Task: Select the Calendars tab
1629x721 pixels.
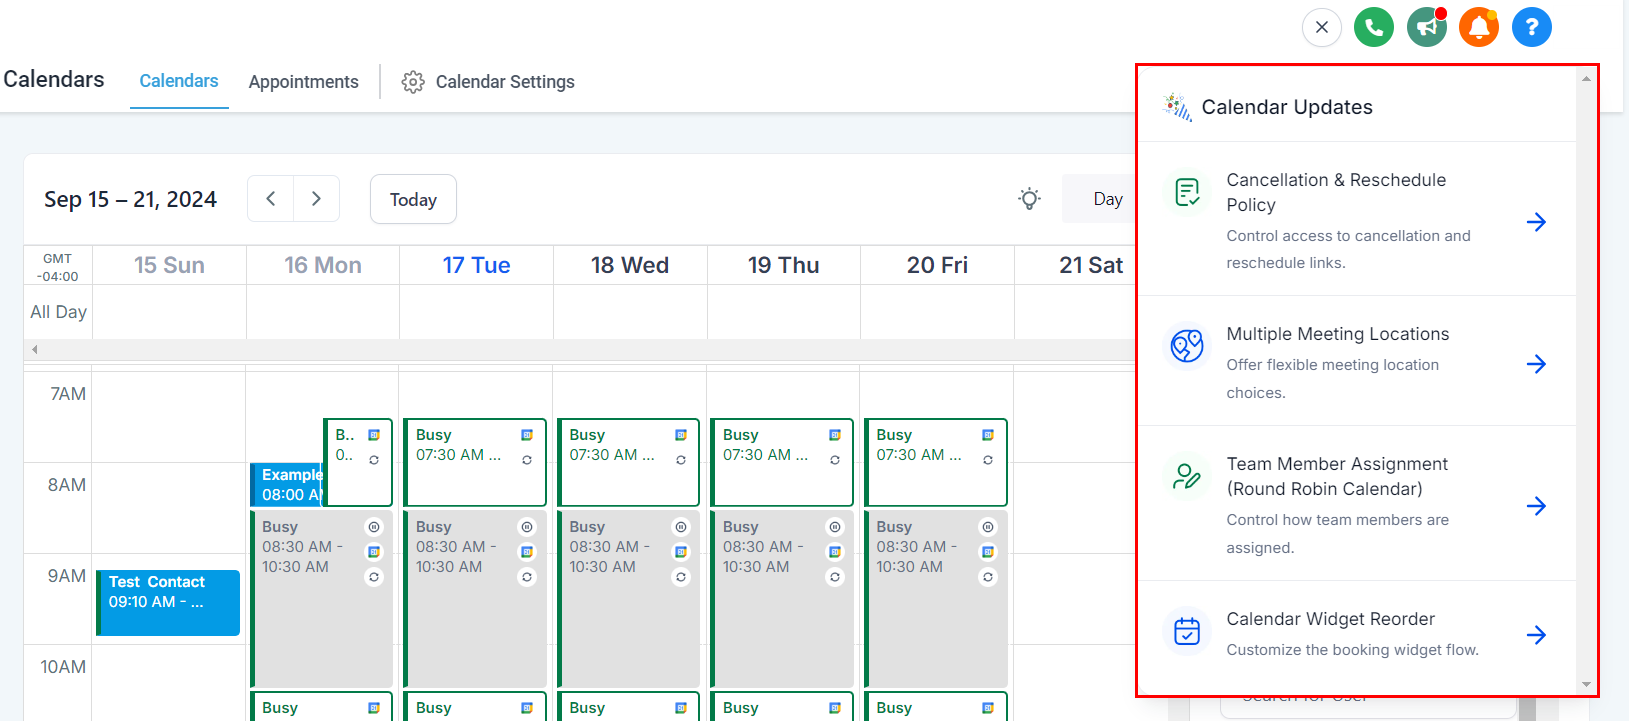Action: 179,81
